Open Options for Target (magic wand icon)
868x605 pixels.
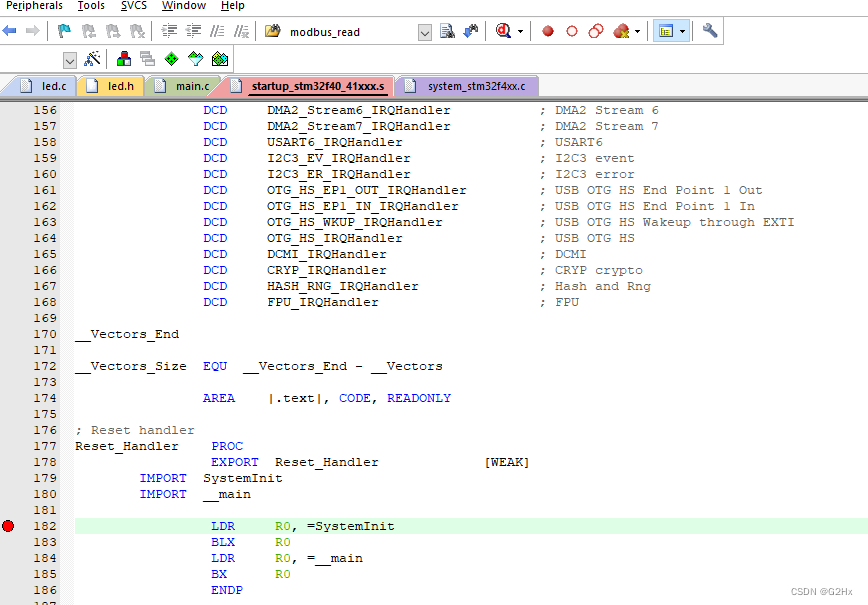click(x=93, y=58)
